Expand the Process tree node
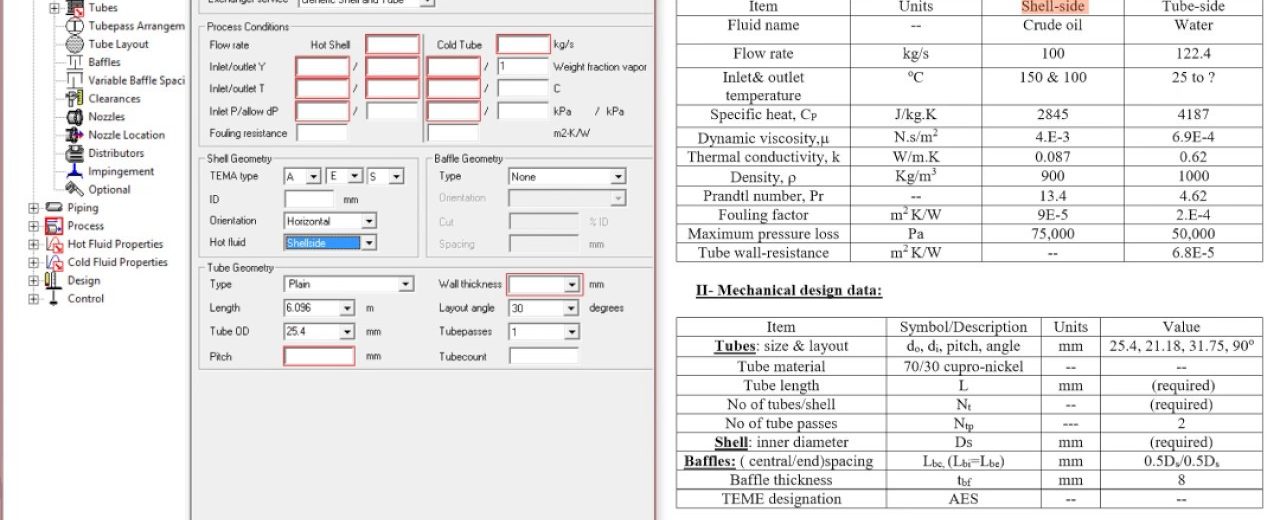 34,226
